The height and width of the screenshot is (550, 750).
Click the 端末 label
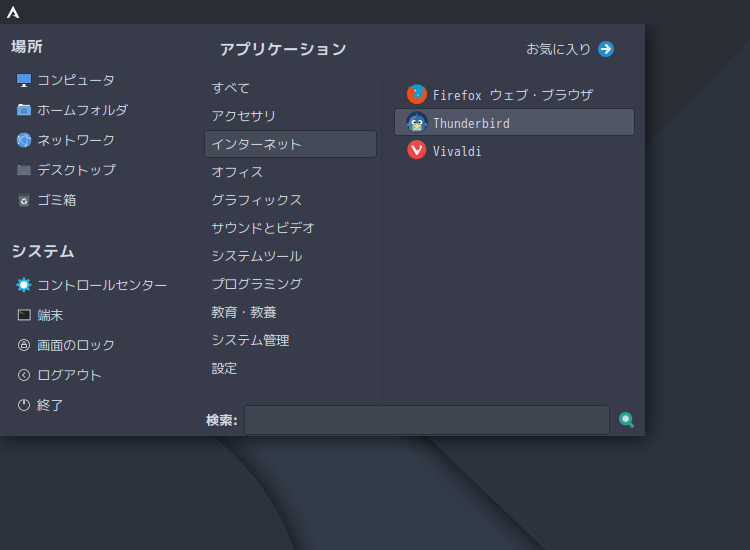click(x=50, y=315)
